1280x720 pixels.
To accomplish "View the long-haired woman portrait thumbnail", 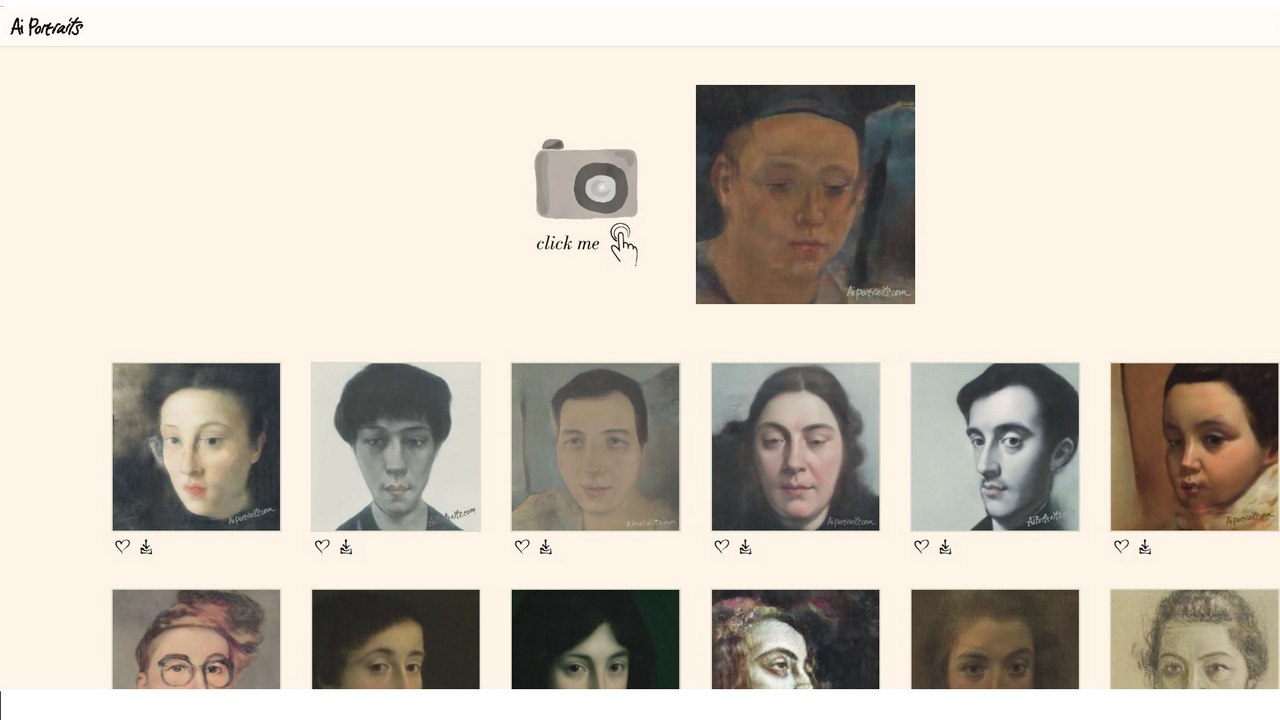I will [x=795, y=447].
